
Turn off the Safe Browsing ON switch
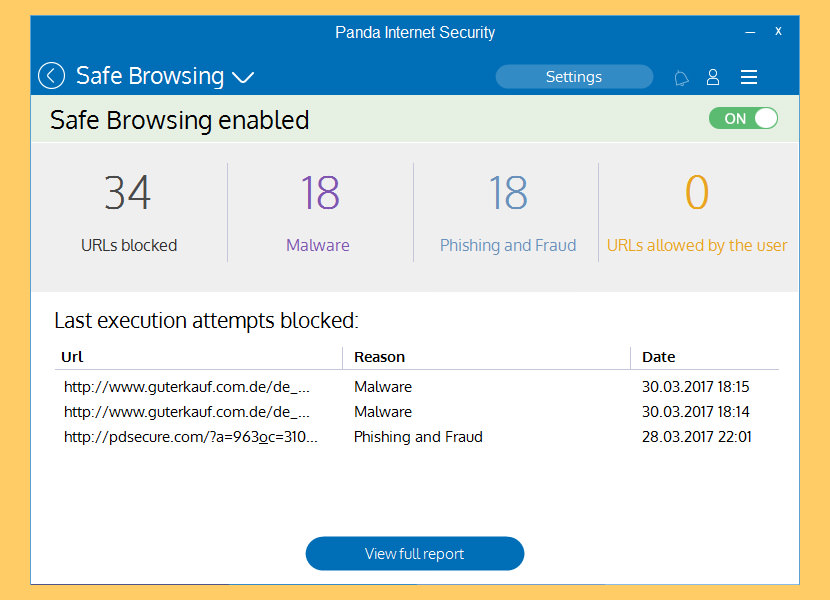[x=743, y=118]
